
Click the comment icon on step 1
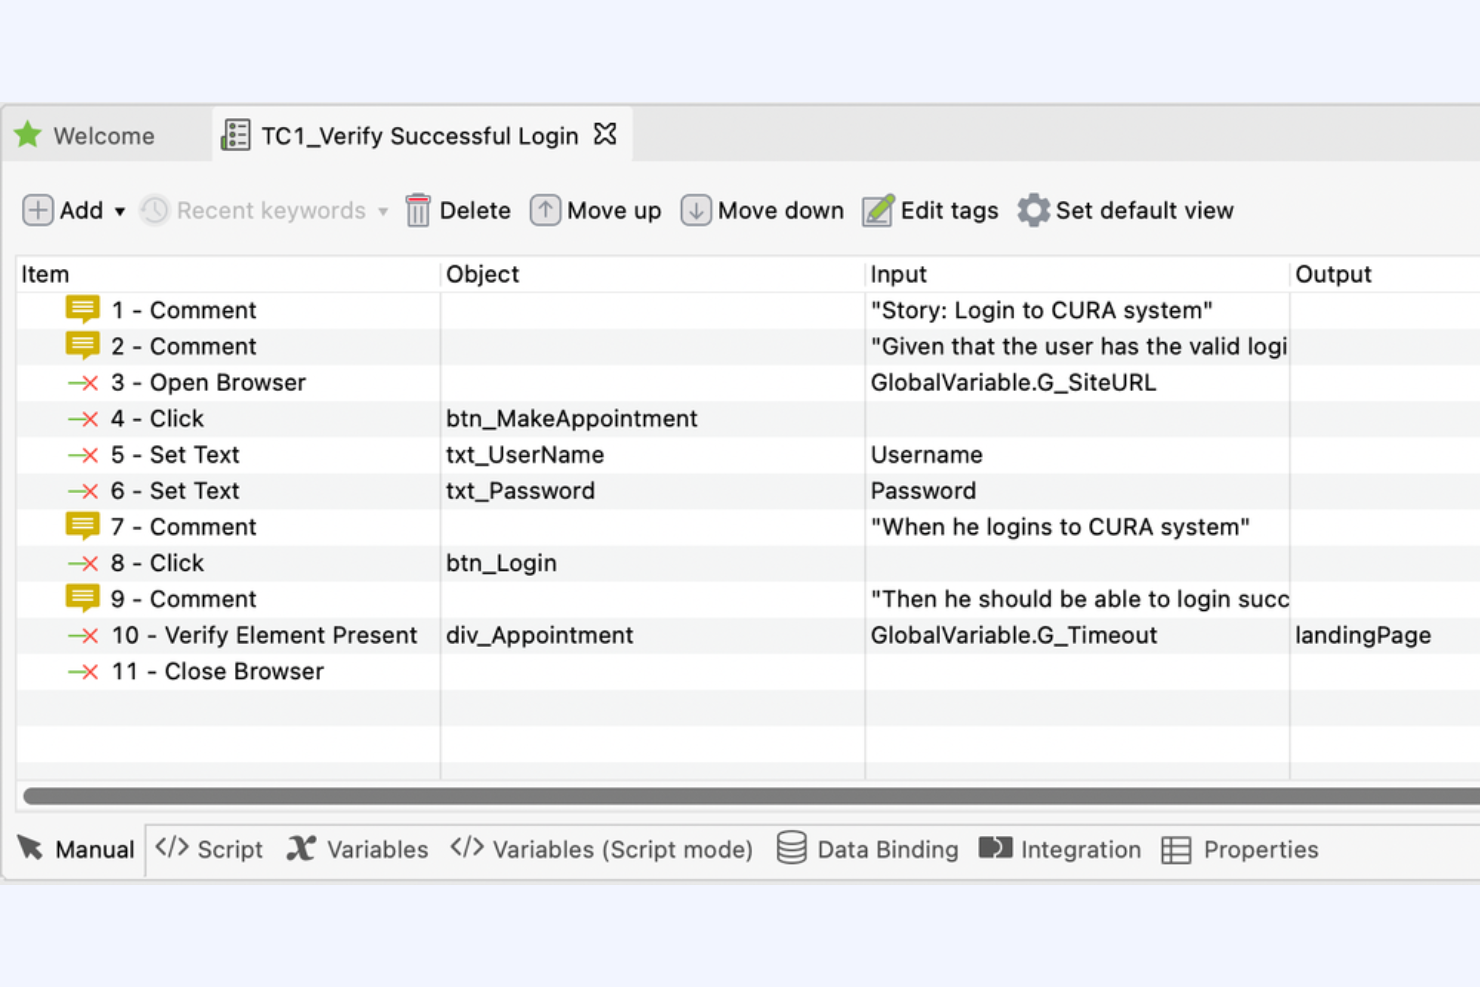81,310
